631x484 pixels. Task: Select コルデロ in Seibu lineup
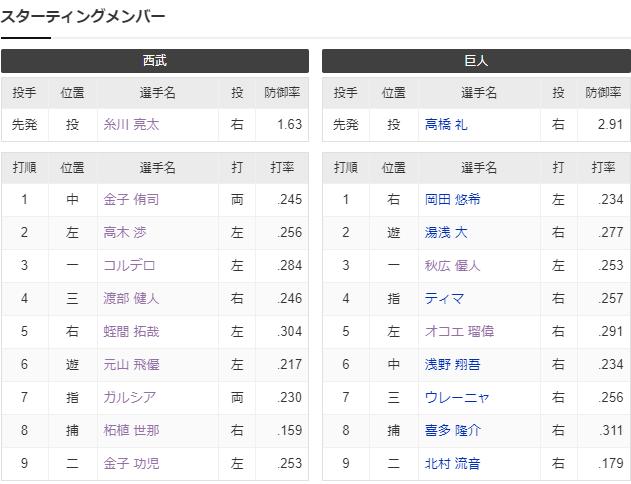point(129,265)
